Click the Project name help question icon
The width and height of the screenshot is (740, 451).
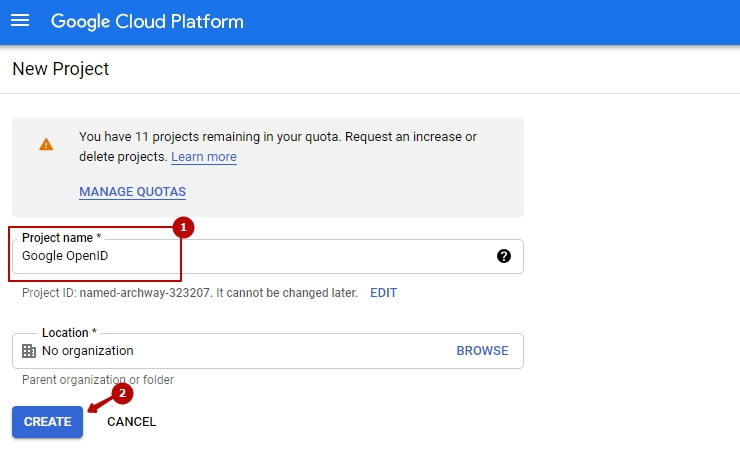click(x=504, y=256)
